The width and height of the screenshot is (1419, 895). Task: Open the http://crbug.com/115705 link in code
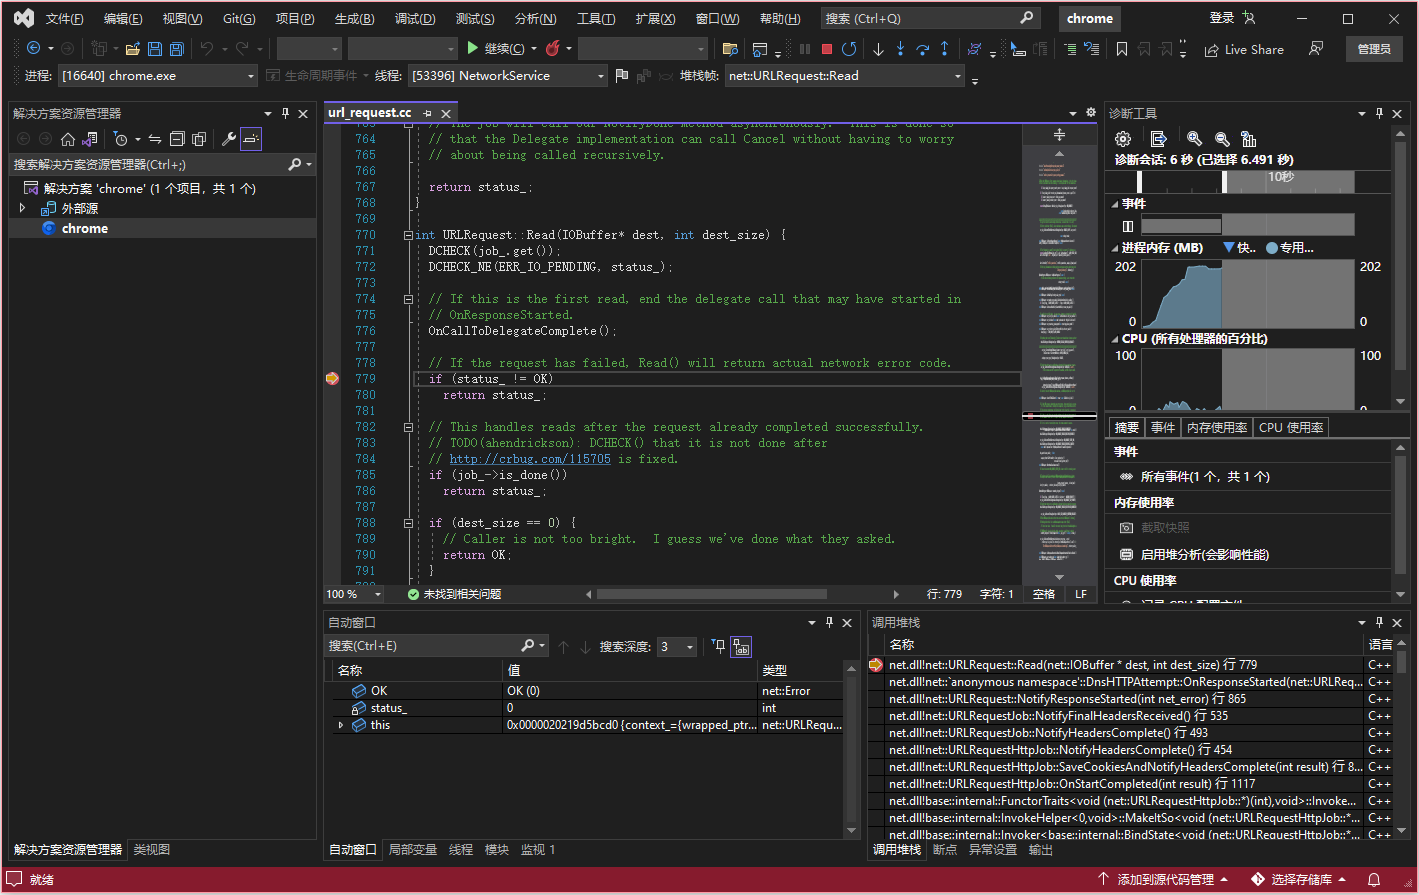coord(530,459)
